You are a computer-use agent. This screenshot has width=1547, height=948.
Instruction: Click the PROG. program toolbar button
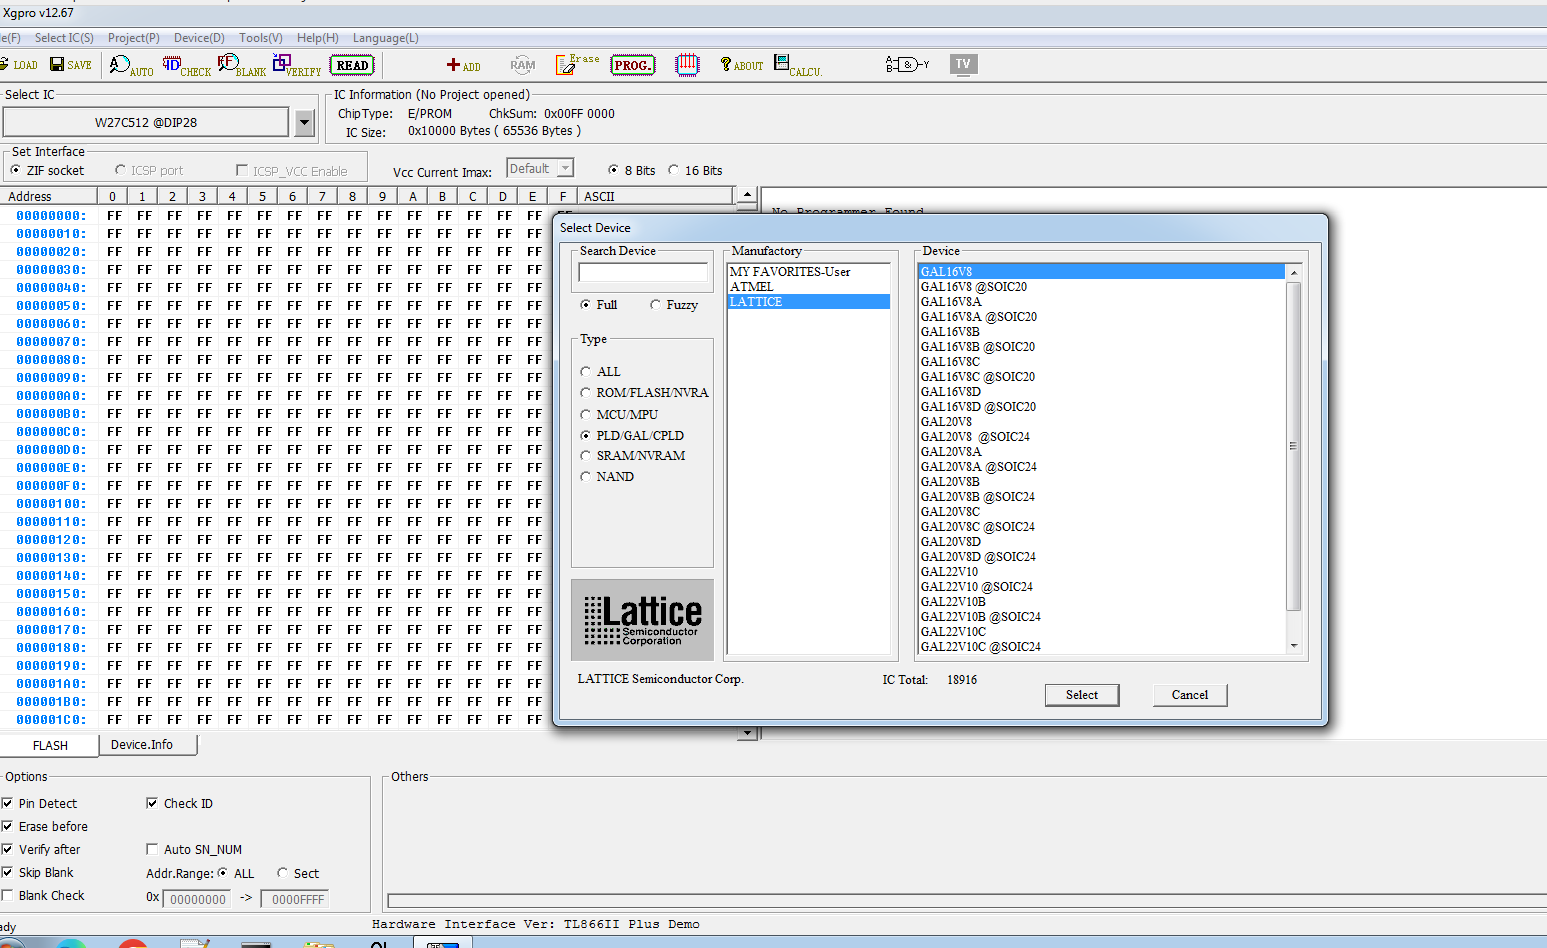632,66
